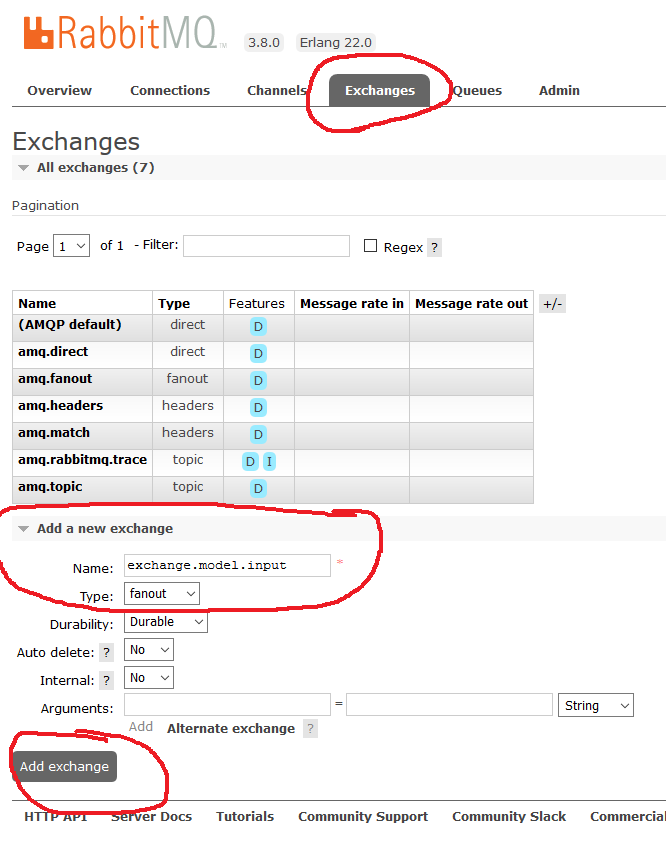Screen dimensions: 666x846
Task: Switch to the Admin tab
Action: coord(559,91)
